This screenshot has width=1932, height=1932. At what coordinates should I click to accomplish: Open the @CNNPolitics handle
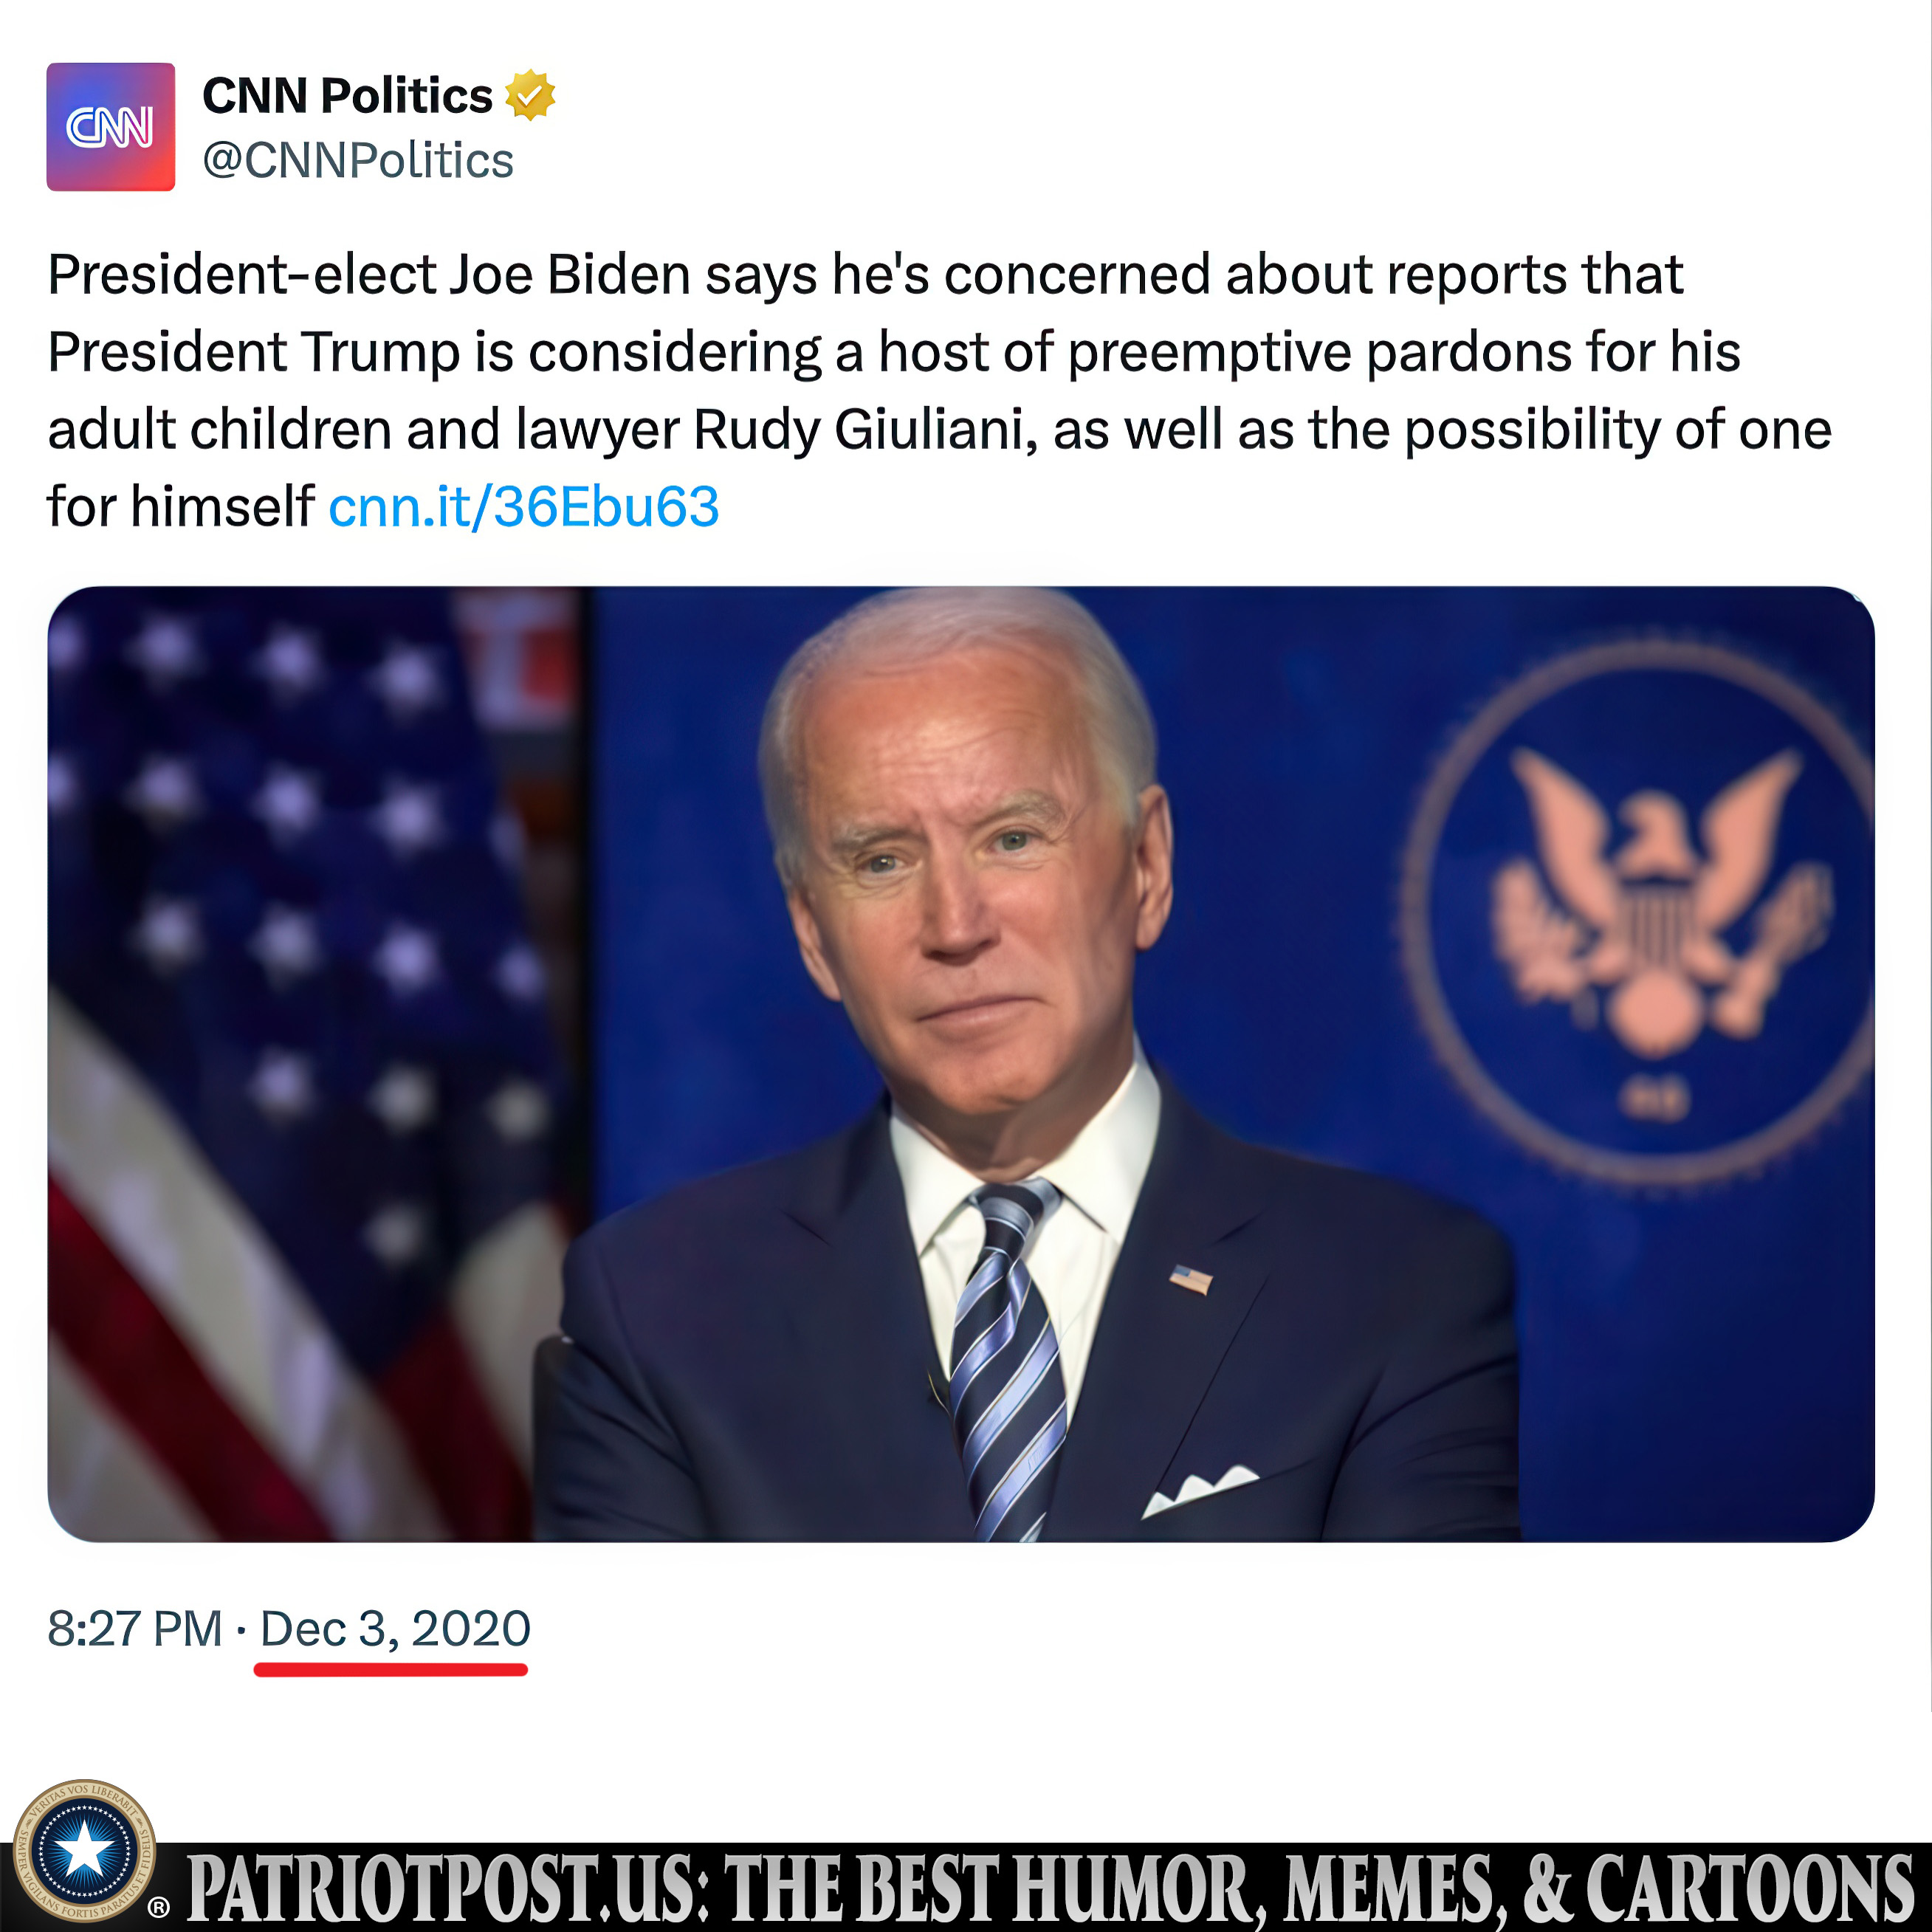coord(358,161)
